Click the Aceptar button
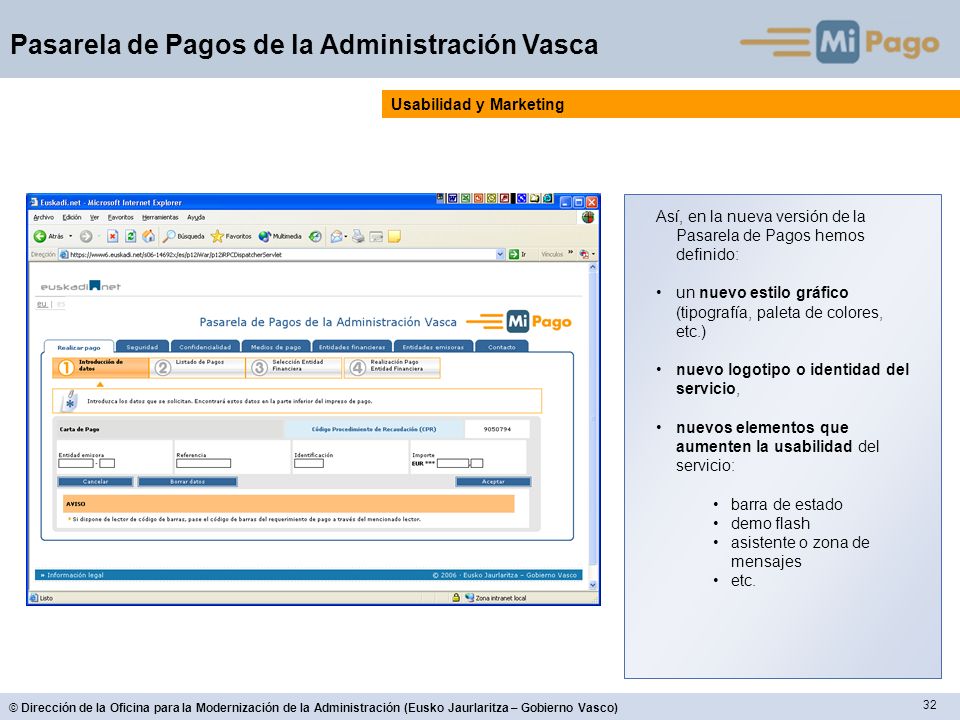Screen dimensions: 960x720 493,482
